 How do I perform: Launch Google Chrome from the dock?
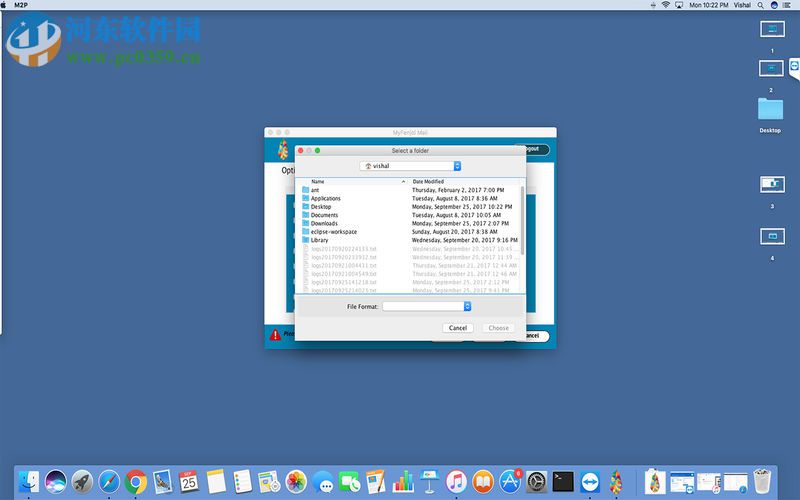(136, 482)
